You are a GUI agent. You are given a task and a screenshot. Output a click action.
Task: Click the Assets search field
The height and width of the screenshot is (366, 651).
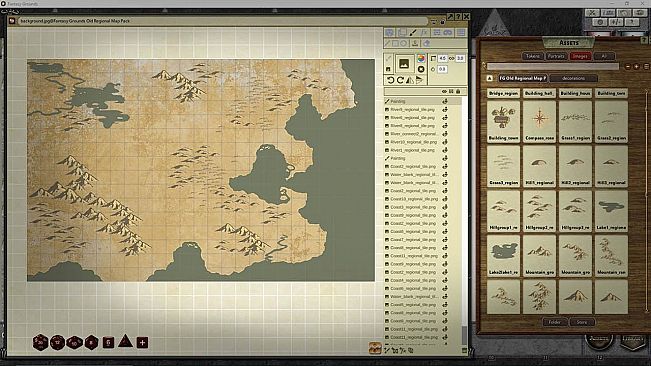[x=553, y=66]
